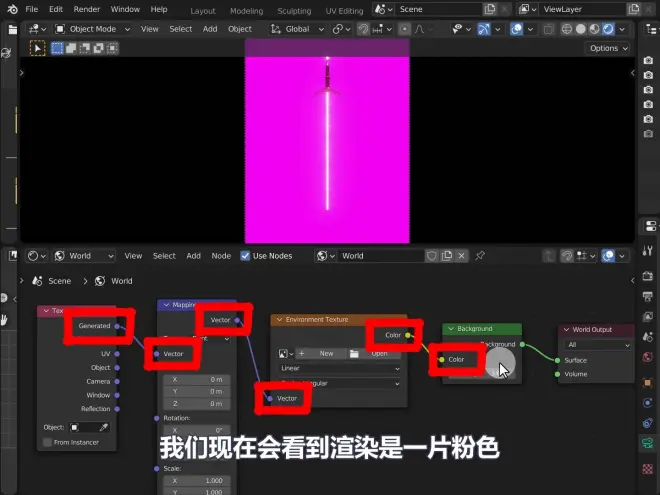The width and height of the screenshot is (660, 495).
Task: Switch to solid viewport shading
Action: pos(581,29)
